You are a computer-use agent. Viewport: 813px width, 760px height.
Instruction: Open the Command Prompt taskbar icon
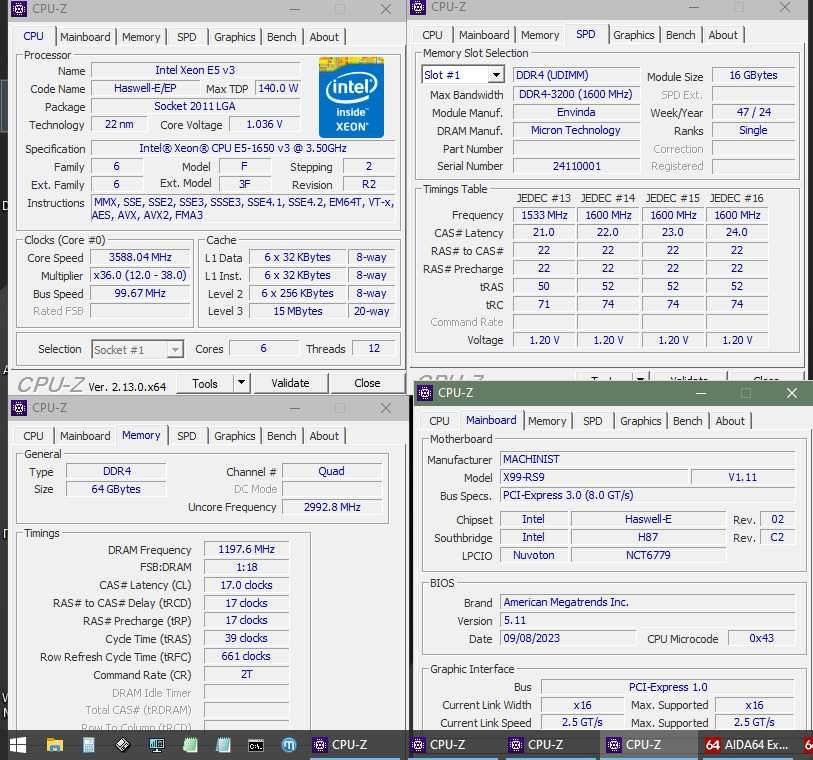point(256,745)
